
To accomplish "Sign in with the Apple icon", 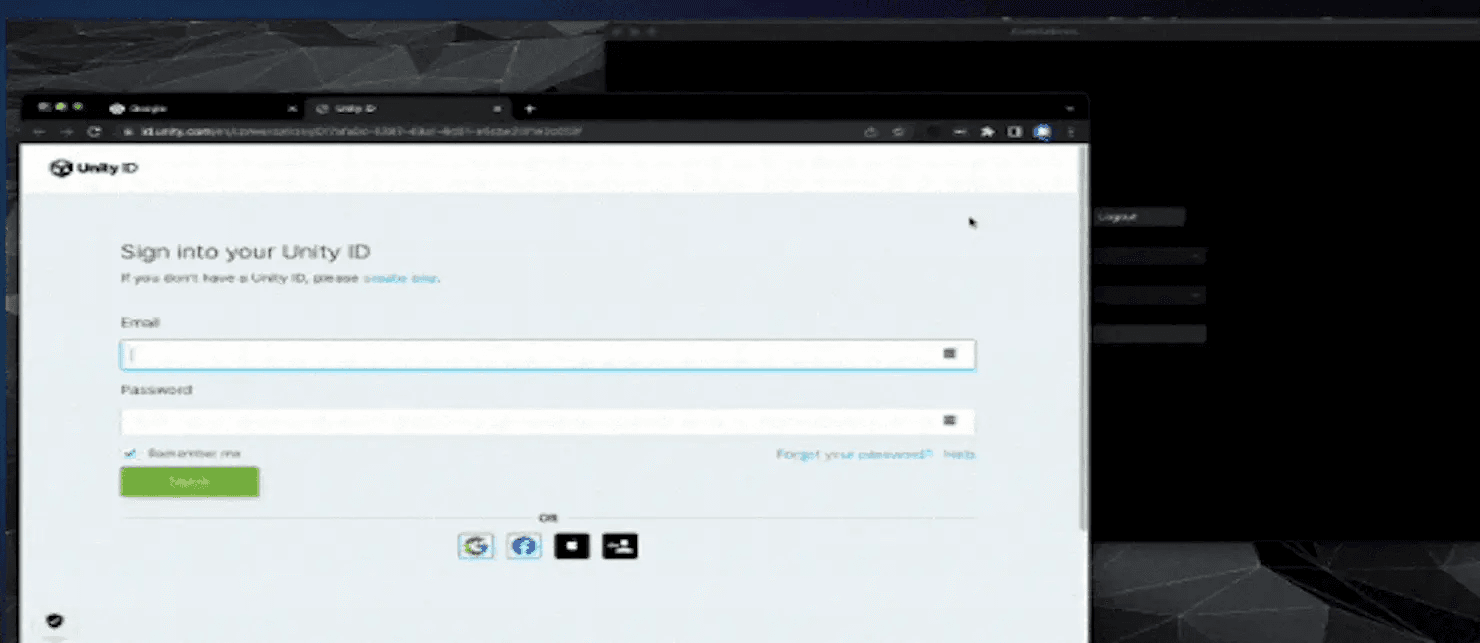I will (x=571, y=546).
